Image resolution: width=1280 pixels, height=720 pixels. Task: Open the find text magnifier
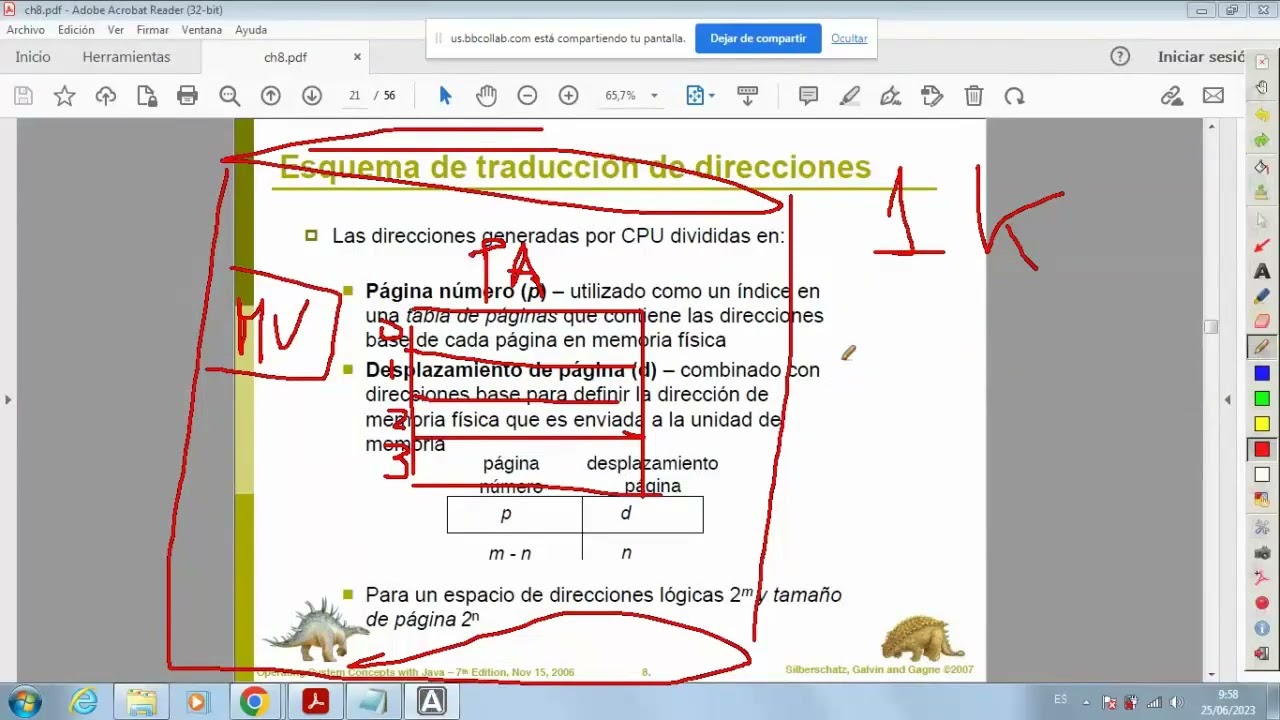click(x=230, y=96)
